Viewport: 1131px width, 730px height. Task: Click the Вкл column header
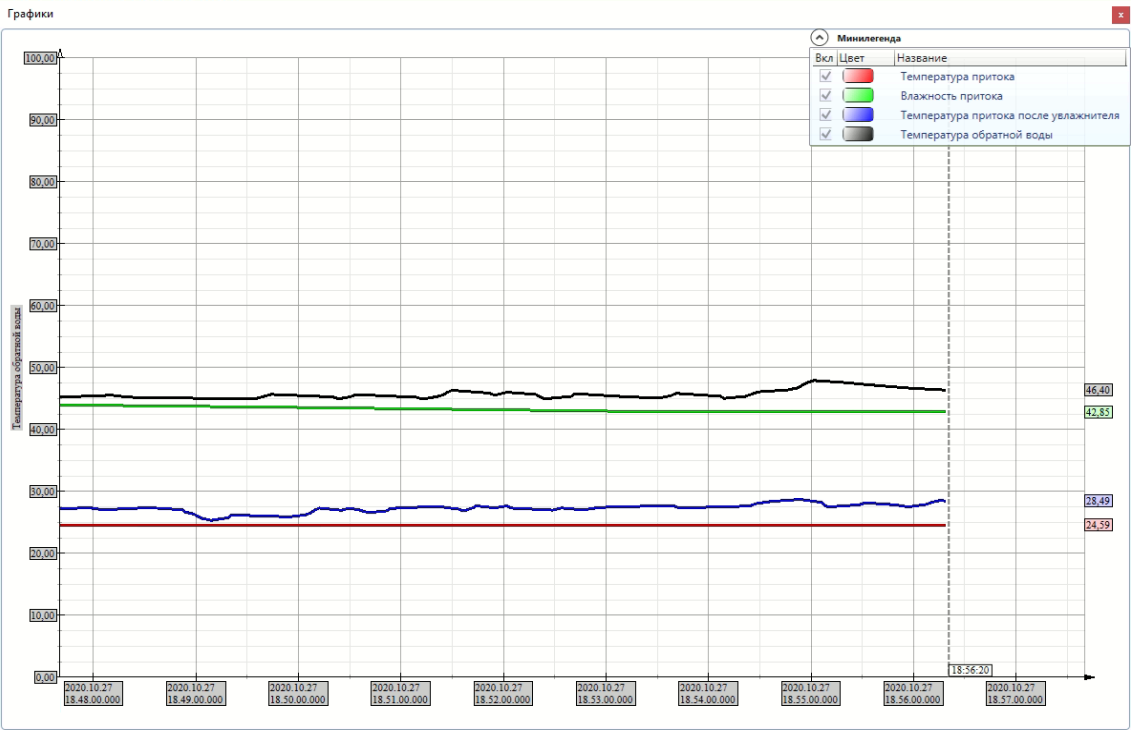pos(823,58)
